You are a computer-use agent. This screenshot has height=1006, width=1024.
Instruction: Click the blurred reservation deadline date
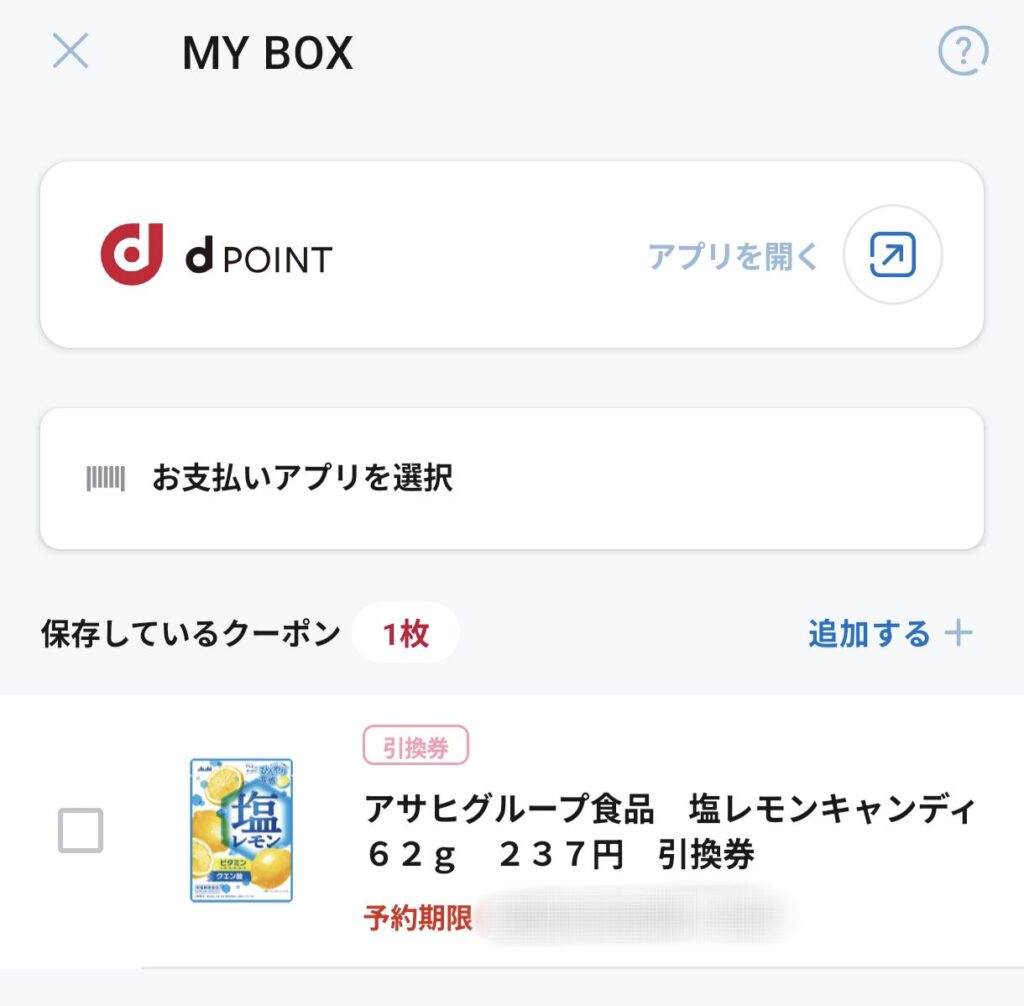(632, 916)
